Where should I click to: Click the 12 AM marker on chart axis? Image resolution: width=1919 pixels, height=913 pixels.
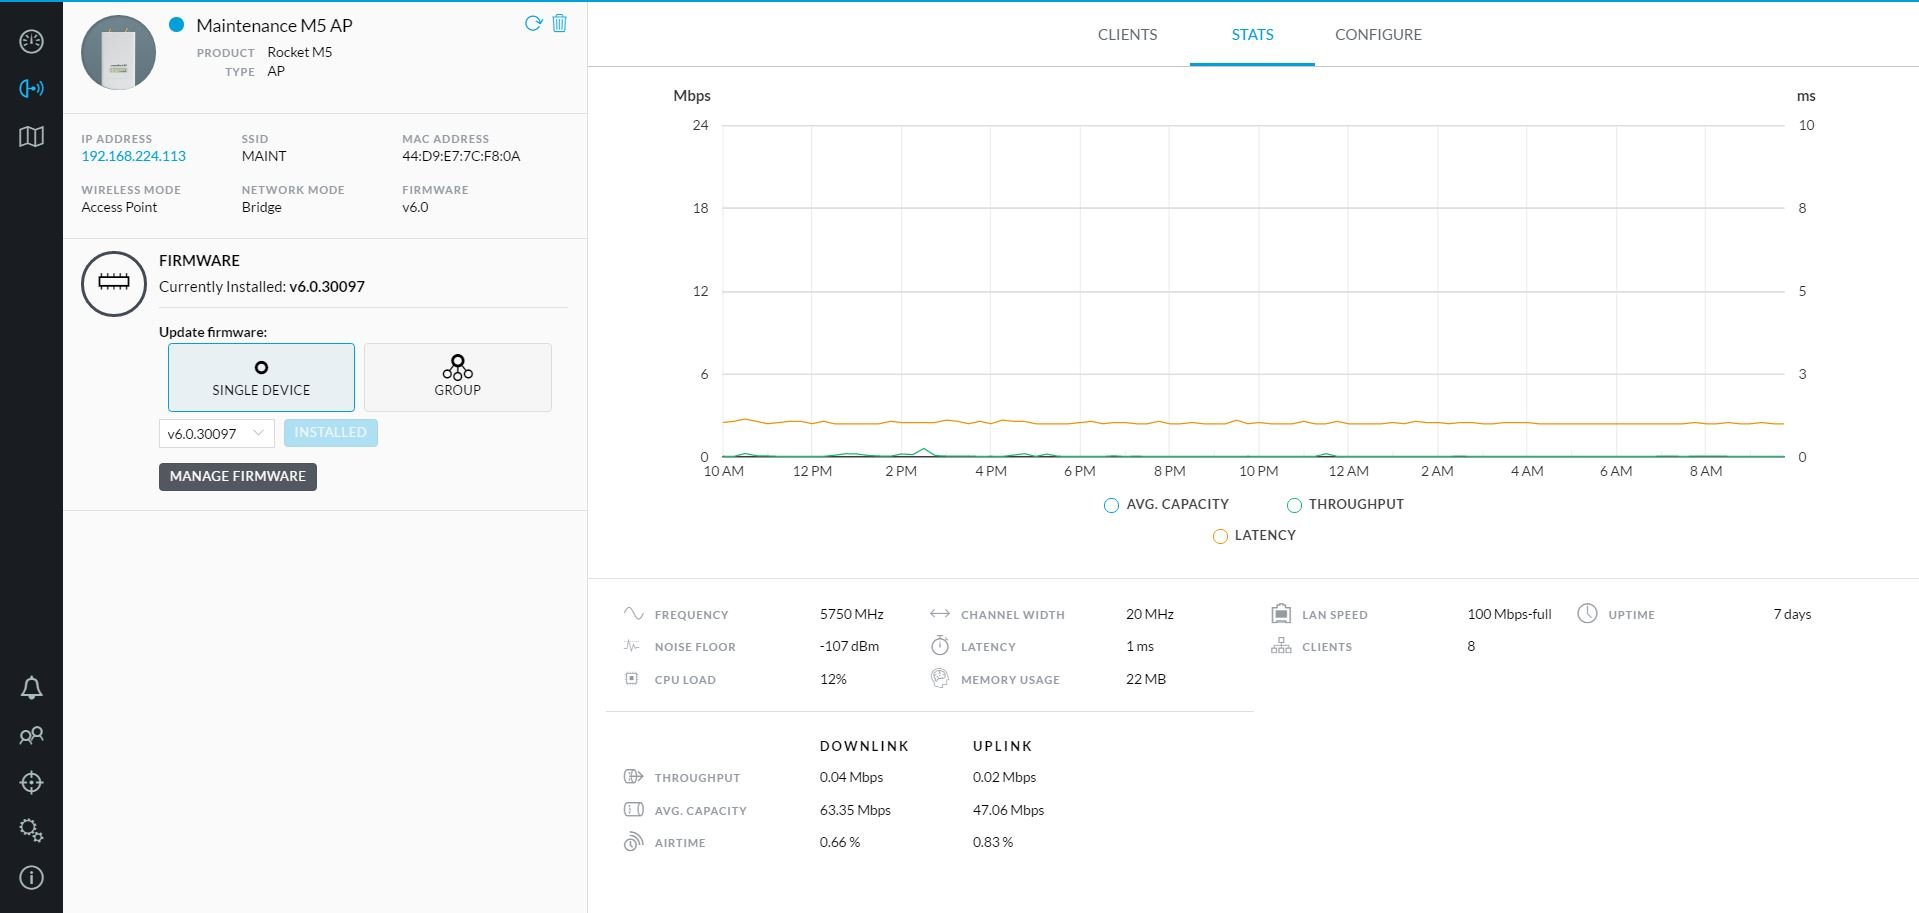click(1348, 471)
